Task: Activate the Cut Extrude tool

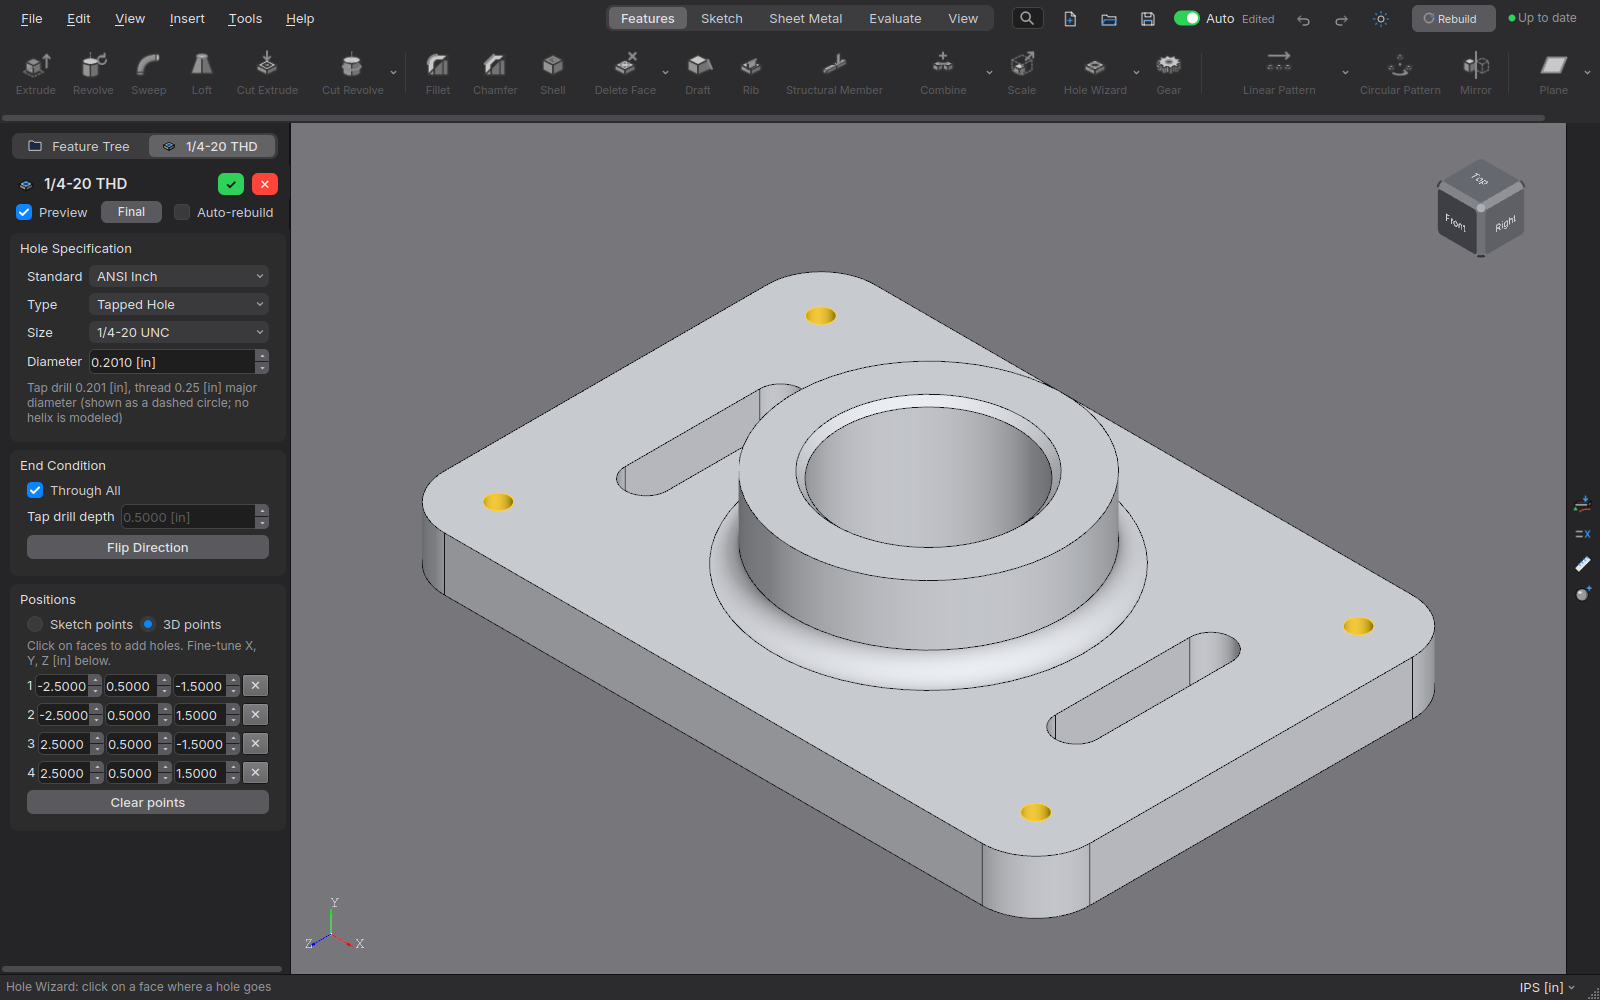Action: tap(267, 74)
